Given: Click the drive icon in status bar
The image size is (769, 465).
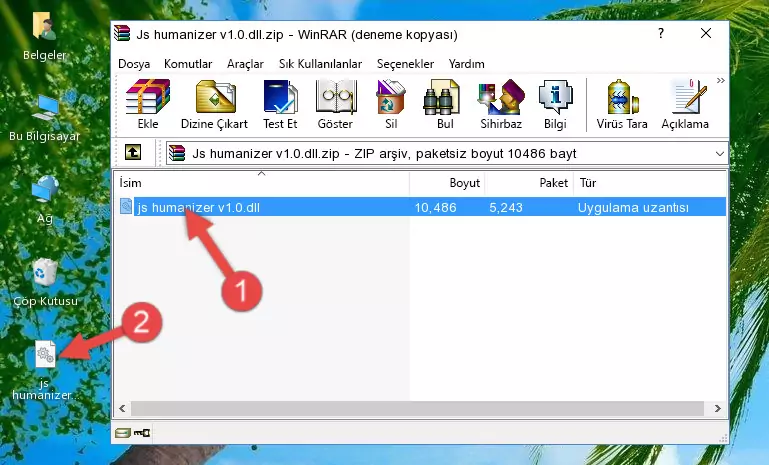Looking at the screenshot, I should click(123, 433).
